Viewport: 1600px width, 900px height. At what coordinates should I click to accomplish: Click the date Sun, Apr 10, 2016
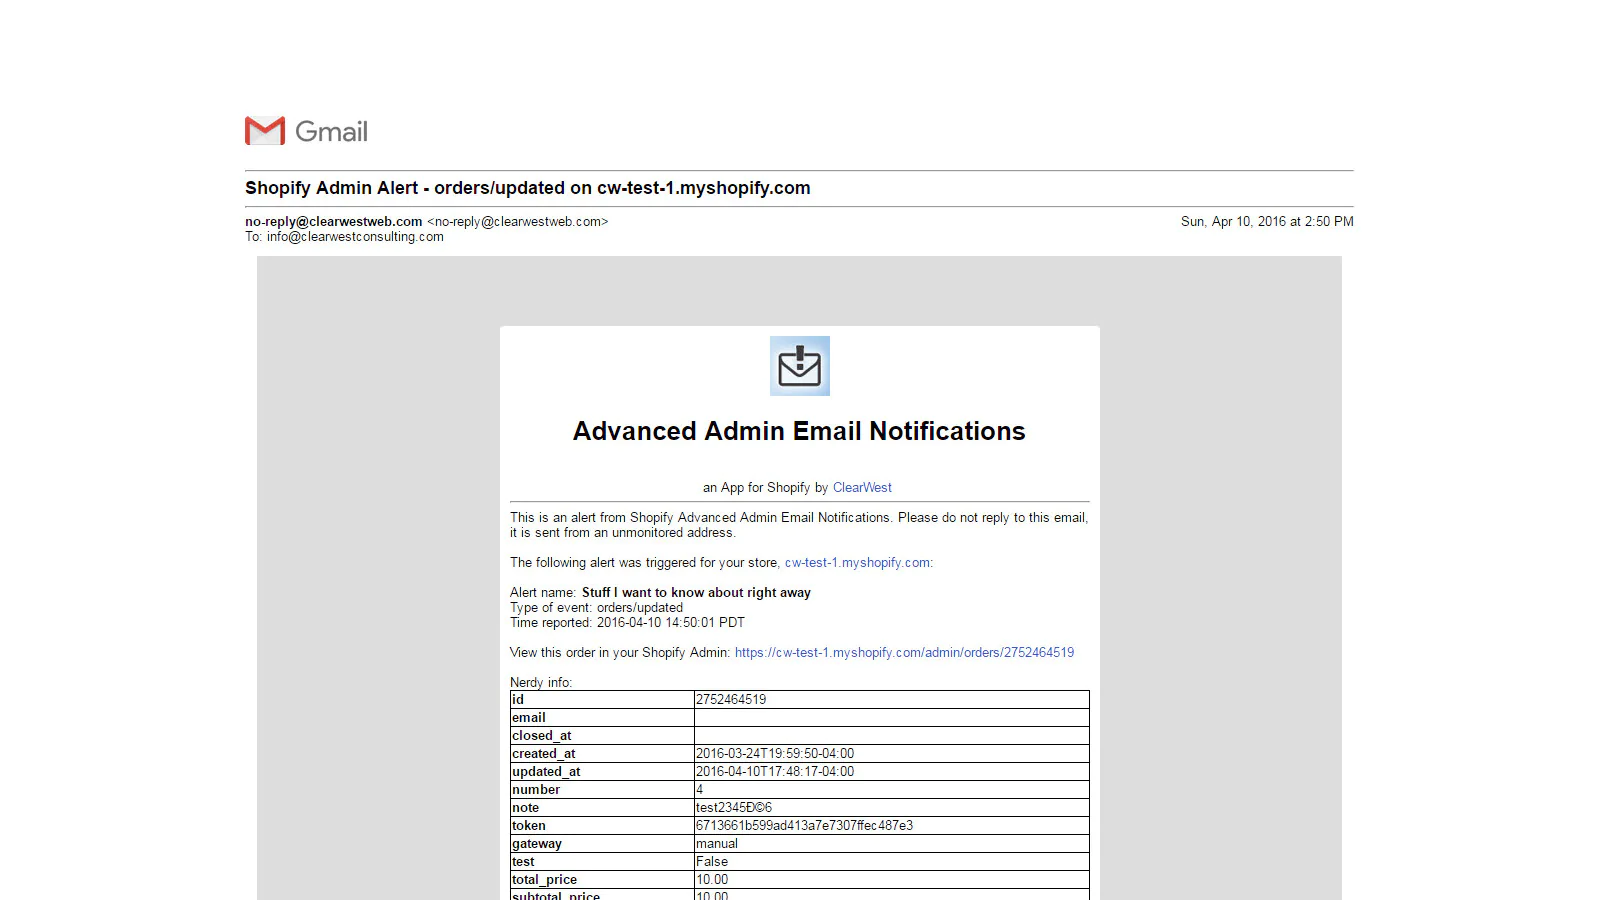1267,222
